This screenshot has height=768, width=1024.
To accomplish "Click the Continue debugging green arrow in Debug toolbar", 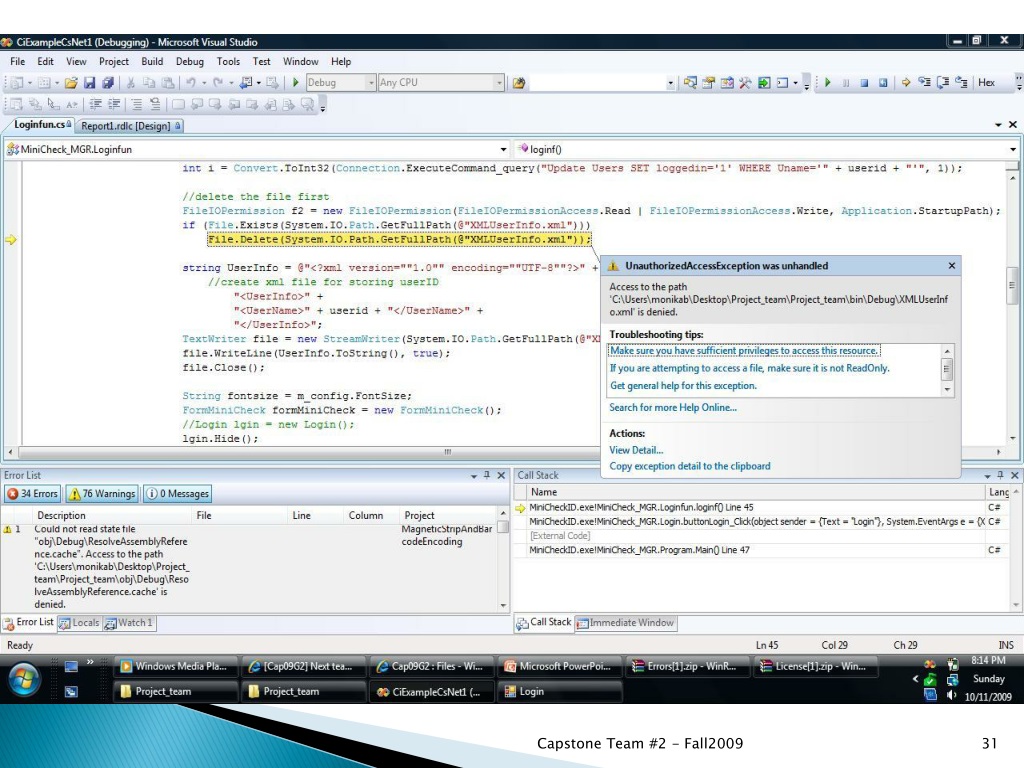I will [828, 83].
